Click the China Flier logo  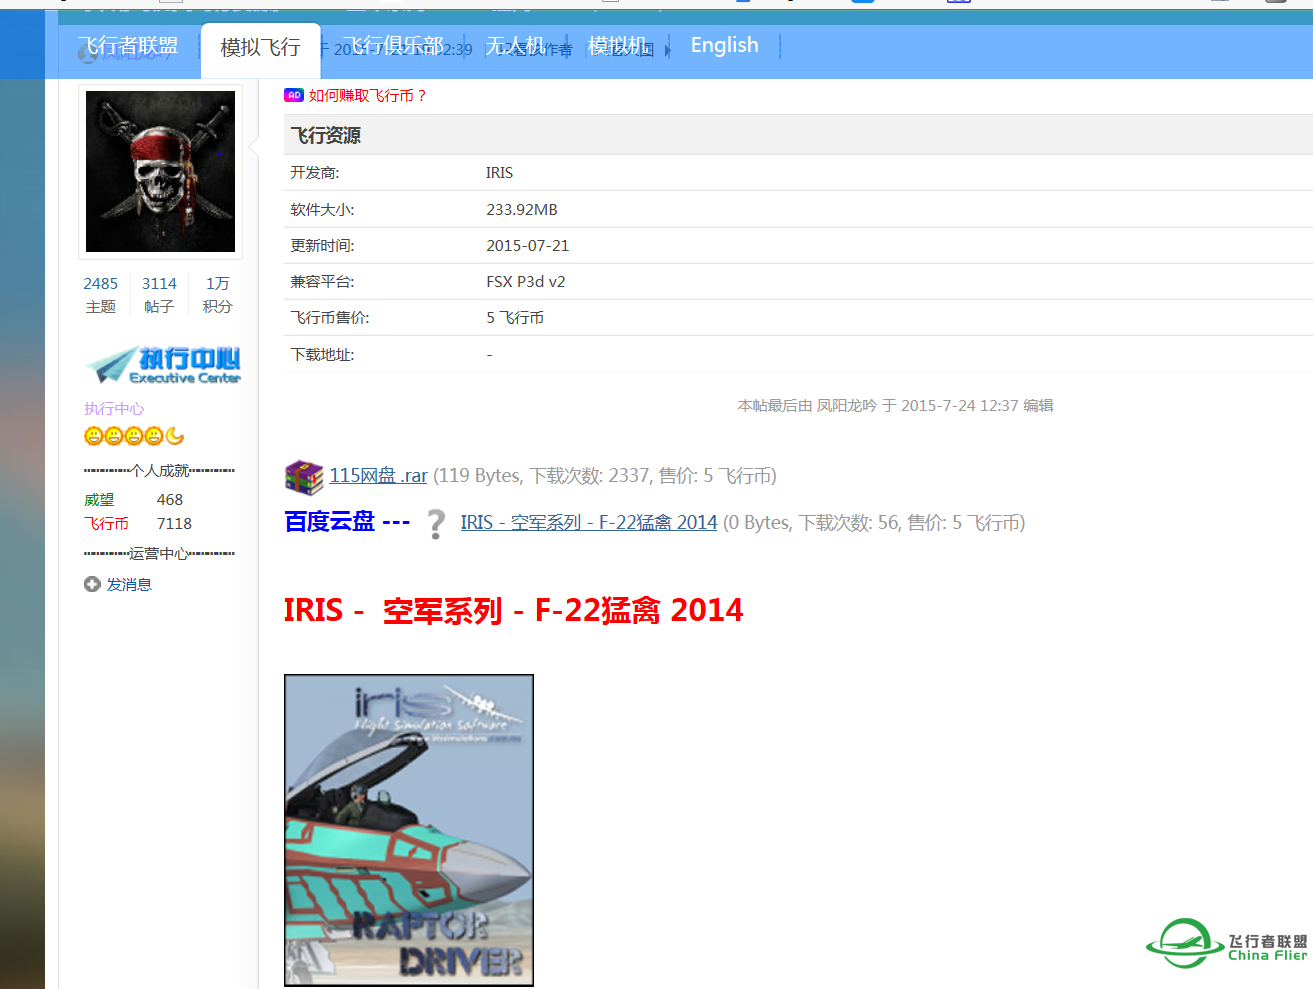(x=1227, y=942)
